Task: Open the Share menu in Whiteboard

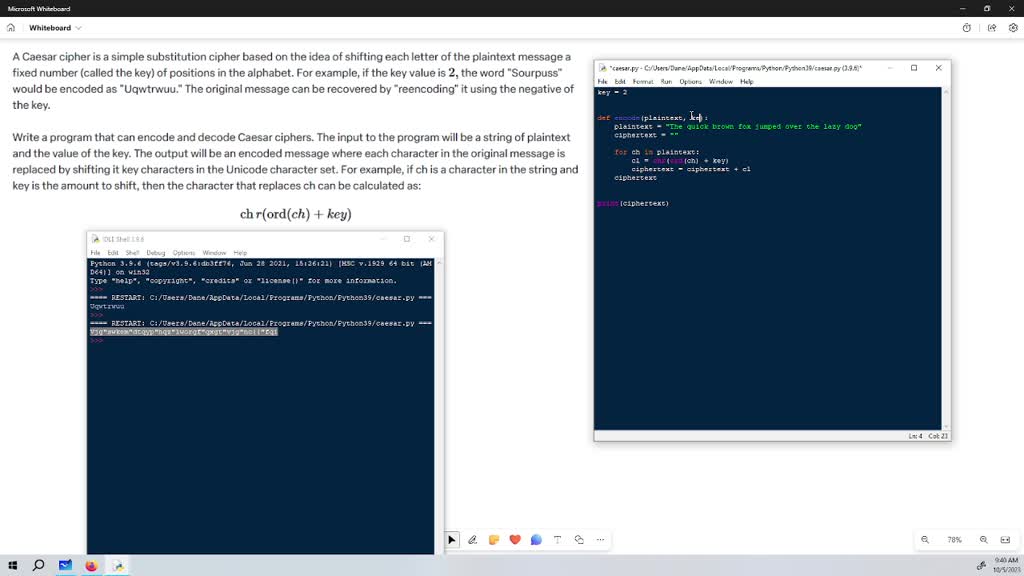Action: coord(992,28)
